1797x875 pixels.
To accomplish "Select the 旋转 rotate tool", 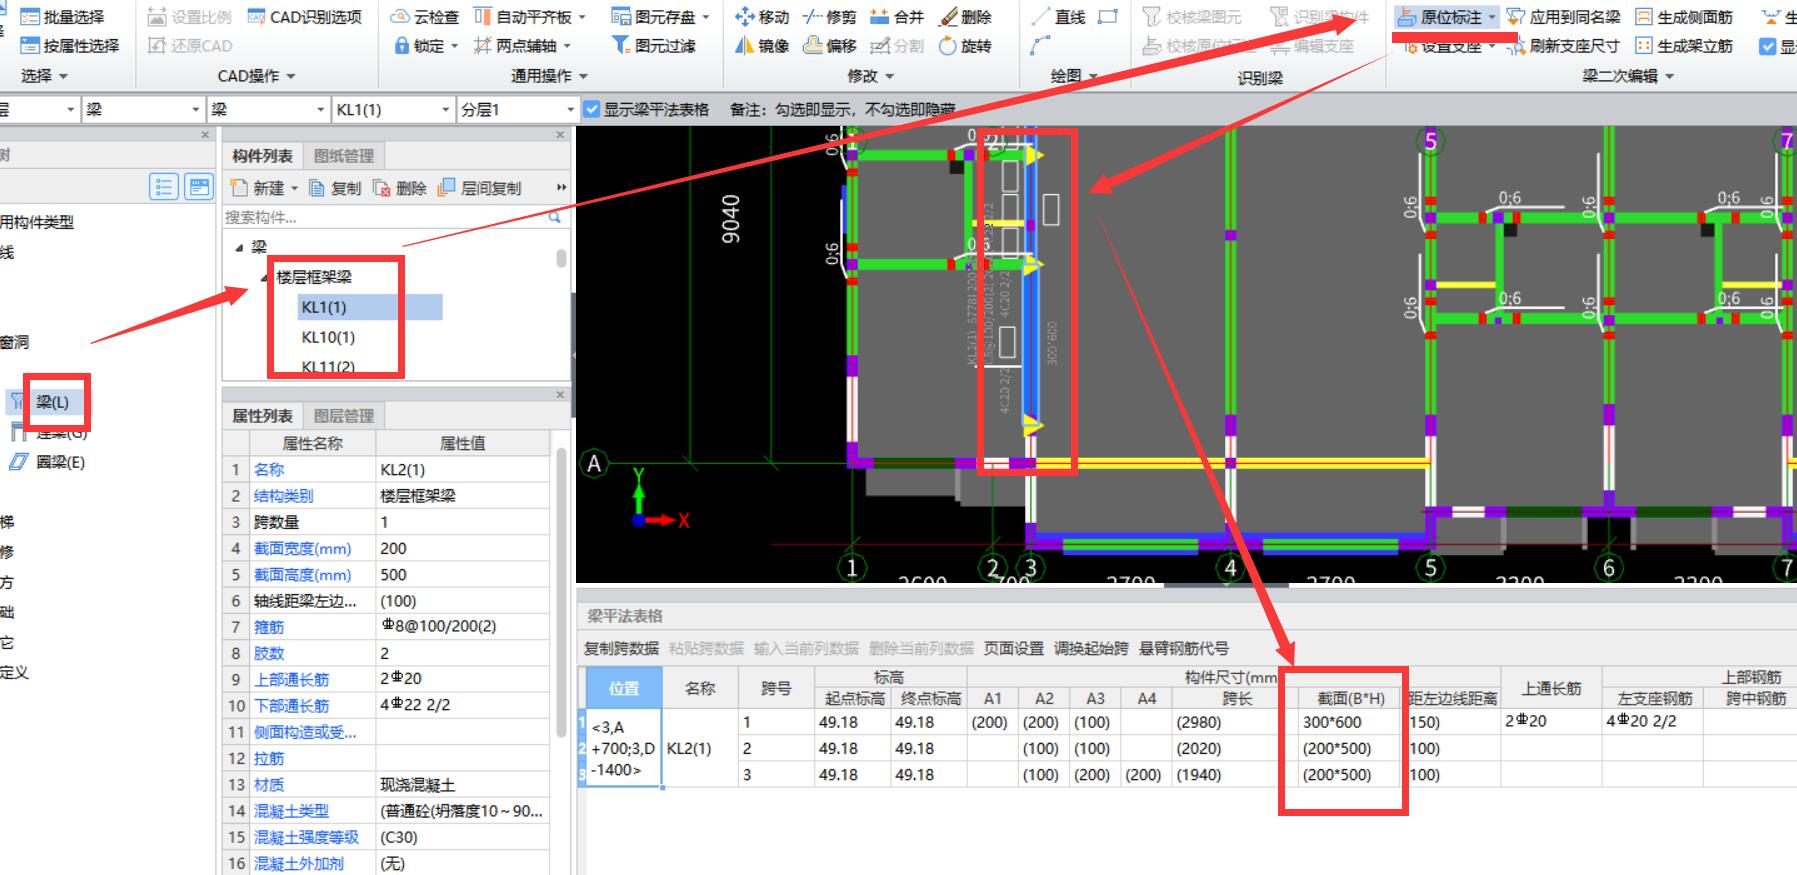I will coord(965,46).
